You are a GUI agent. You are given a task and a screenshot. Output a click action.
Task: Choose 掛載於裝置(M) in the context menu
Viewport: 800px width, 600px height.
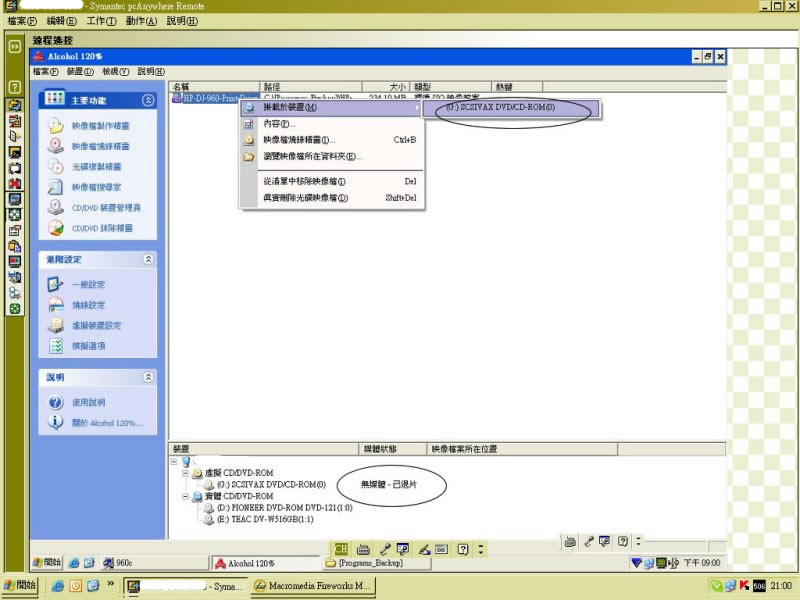click(331, 108)
